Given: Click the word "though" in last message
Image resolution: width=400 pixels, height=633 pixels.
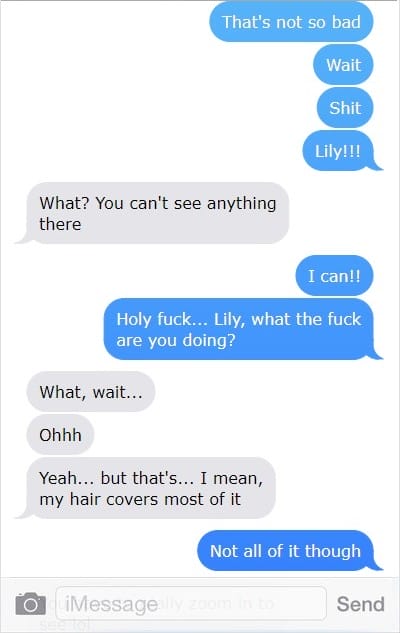Looking at the screenshot, I should pyautogui.click(x=333, y=551).
